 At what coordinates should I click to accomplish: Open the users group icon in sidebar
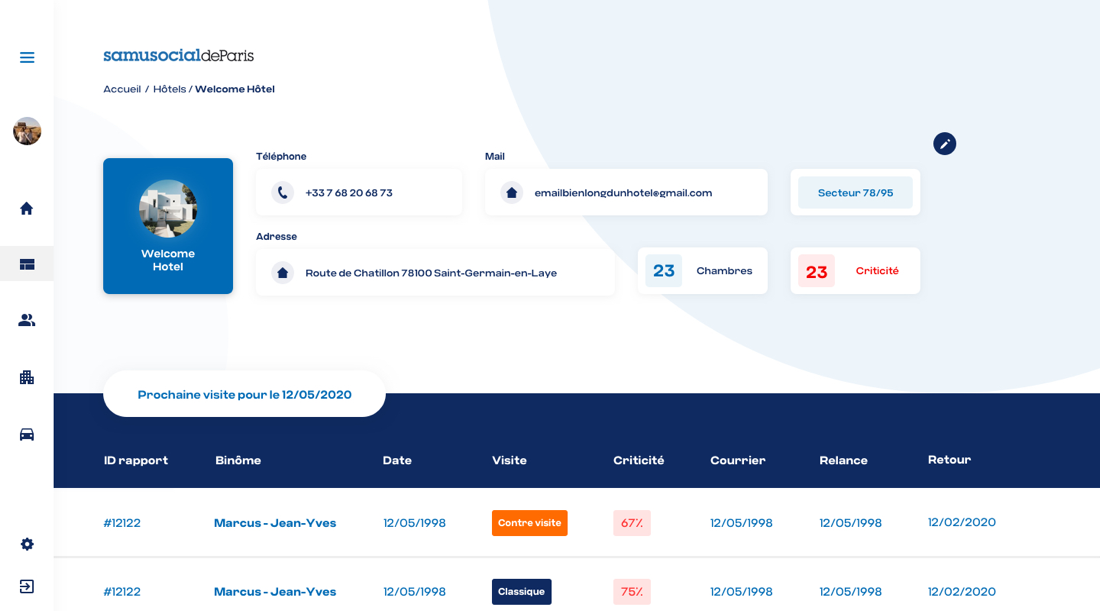tap(27, 320)
